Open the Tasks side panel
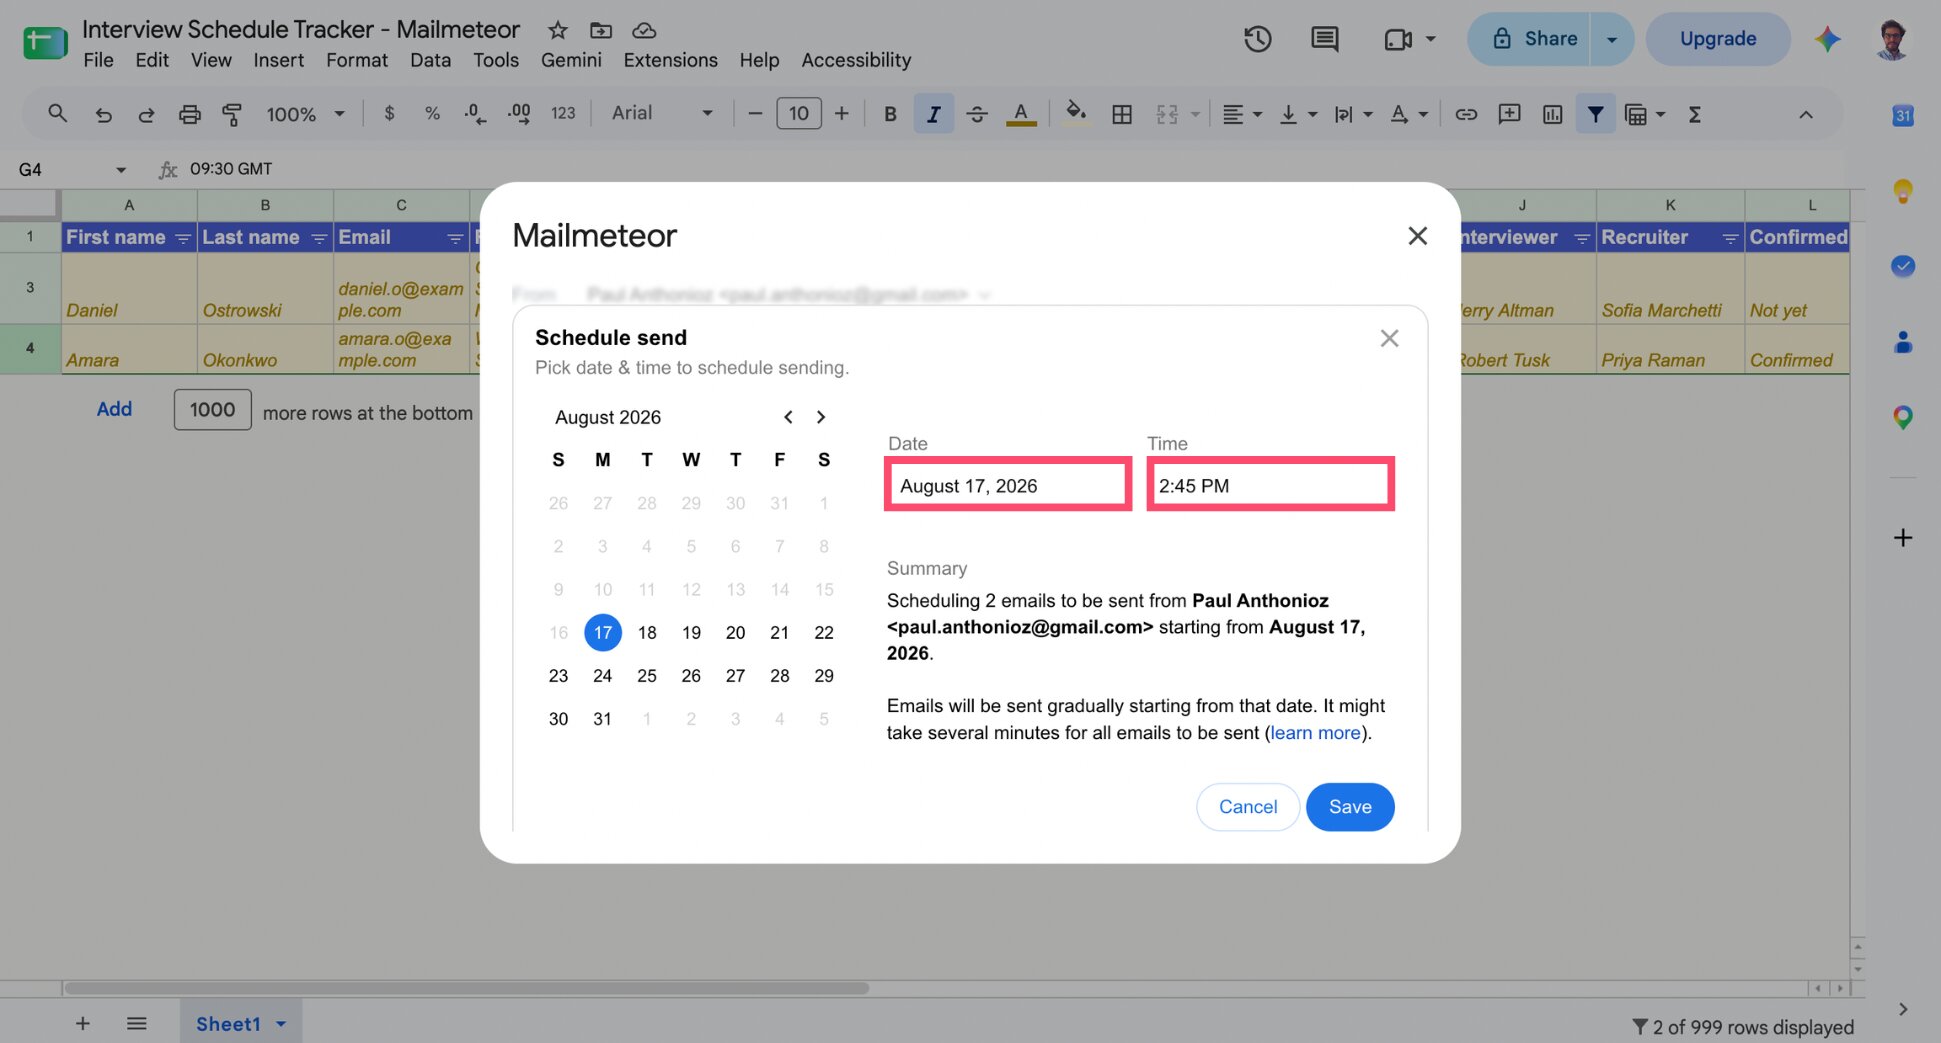 pyautogui.click(x=1902, y=266)
